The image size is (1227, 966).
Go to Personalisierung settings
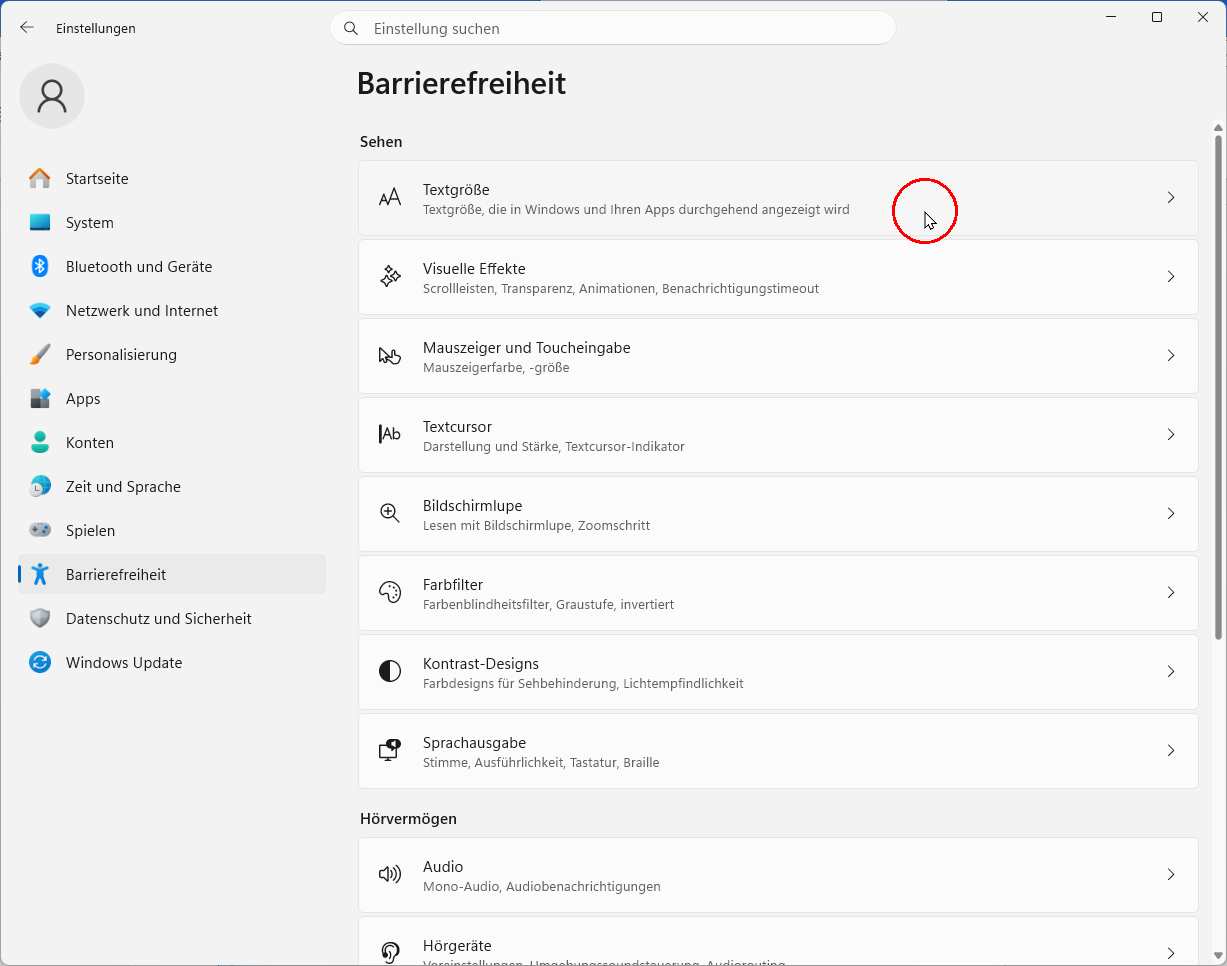pos(172,355)
